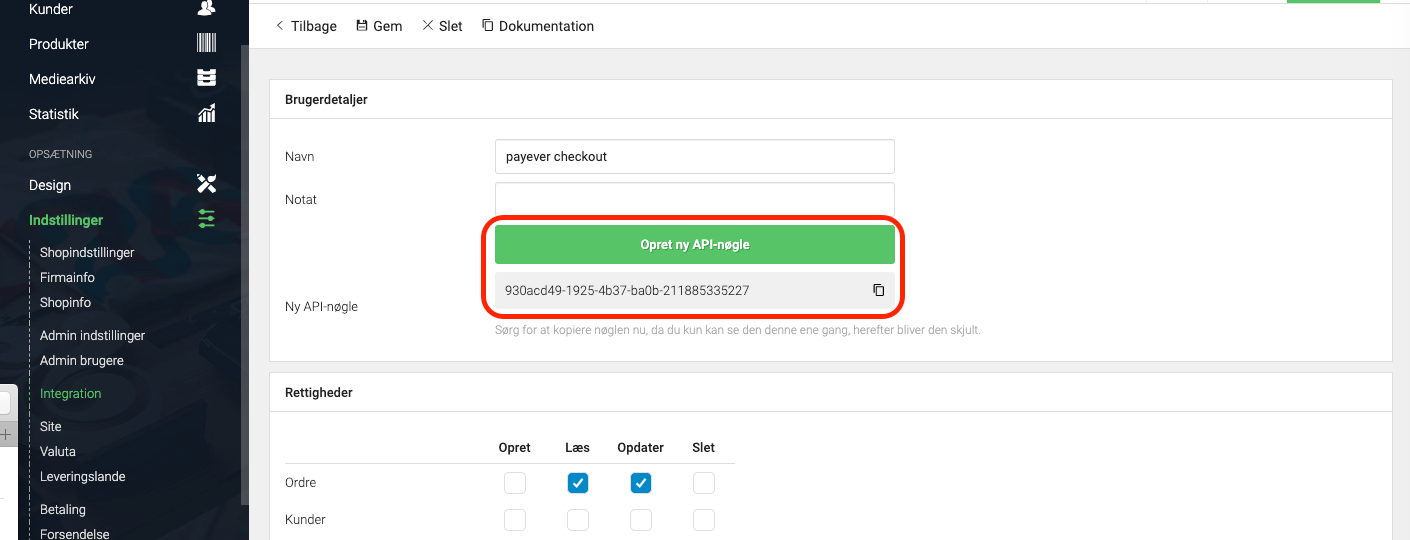1410x540 pixels.
Task: Enable the Opret permission for Ordre
Action: pos(515,483)
